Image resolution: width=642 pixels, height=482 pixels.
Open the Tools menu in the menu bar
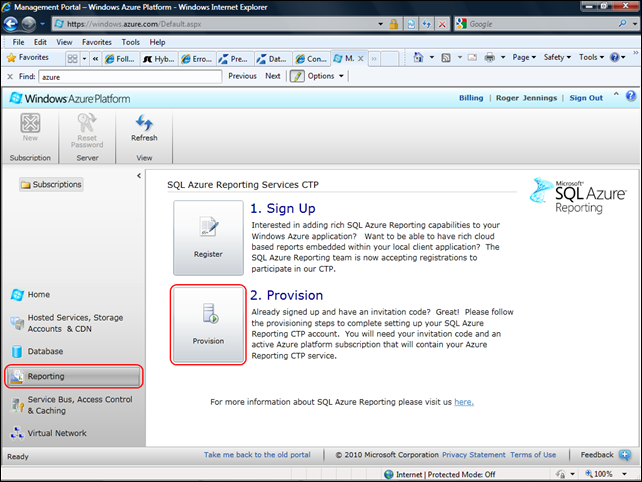pos(131,42)
